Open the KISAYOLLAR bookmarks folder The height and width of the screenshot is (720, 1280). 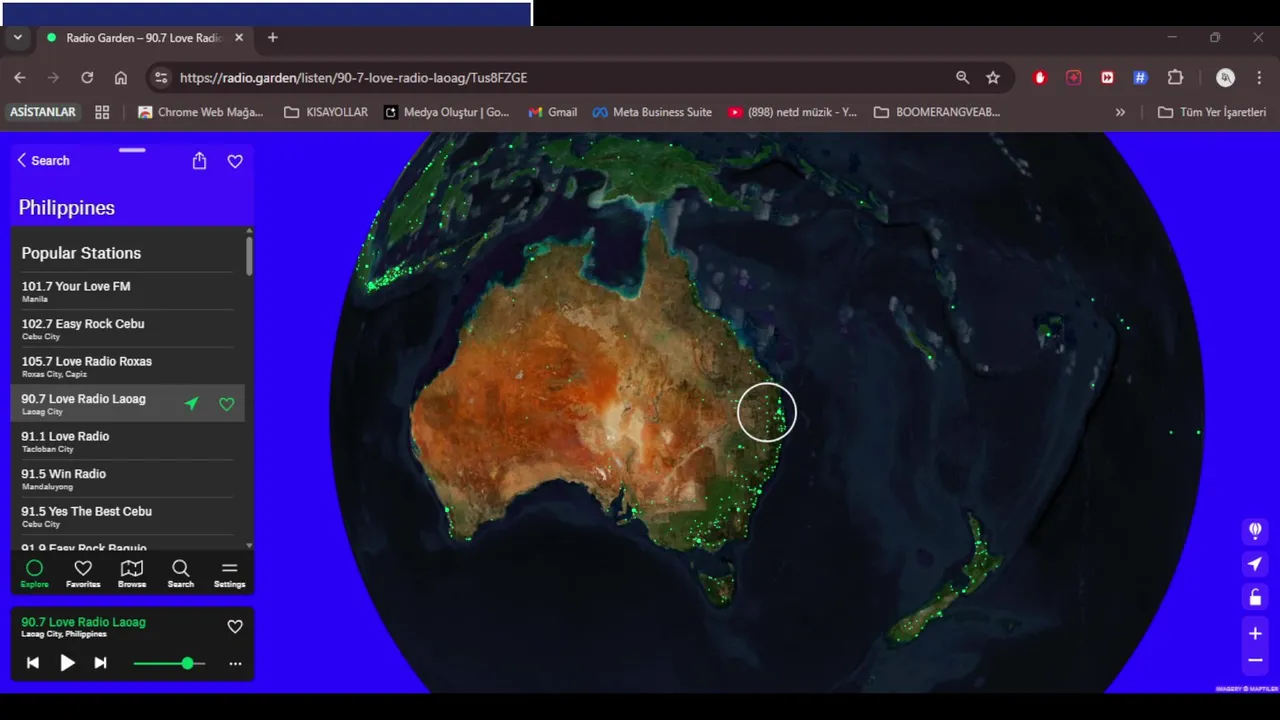coord(326,112)
